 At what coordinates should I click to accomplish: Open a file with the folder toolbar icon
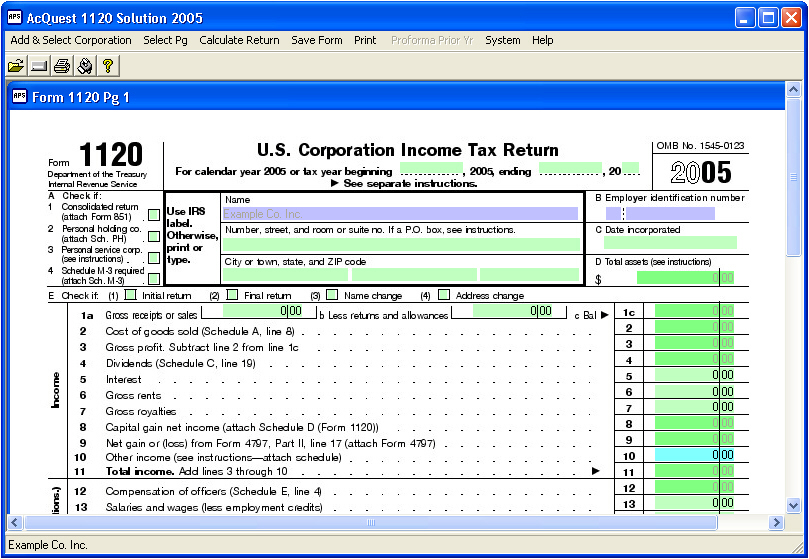(17, 66)
